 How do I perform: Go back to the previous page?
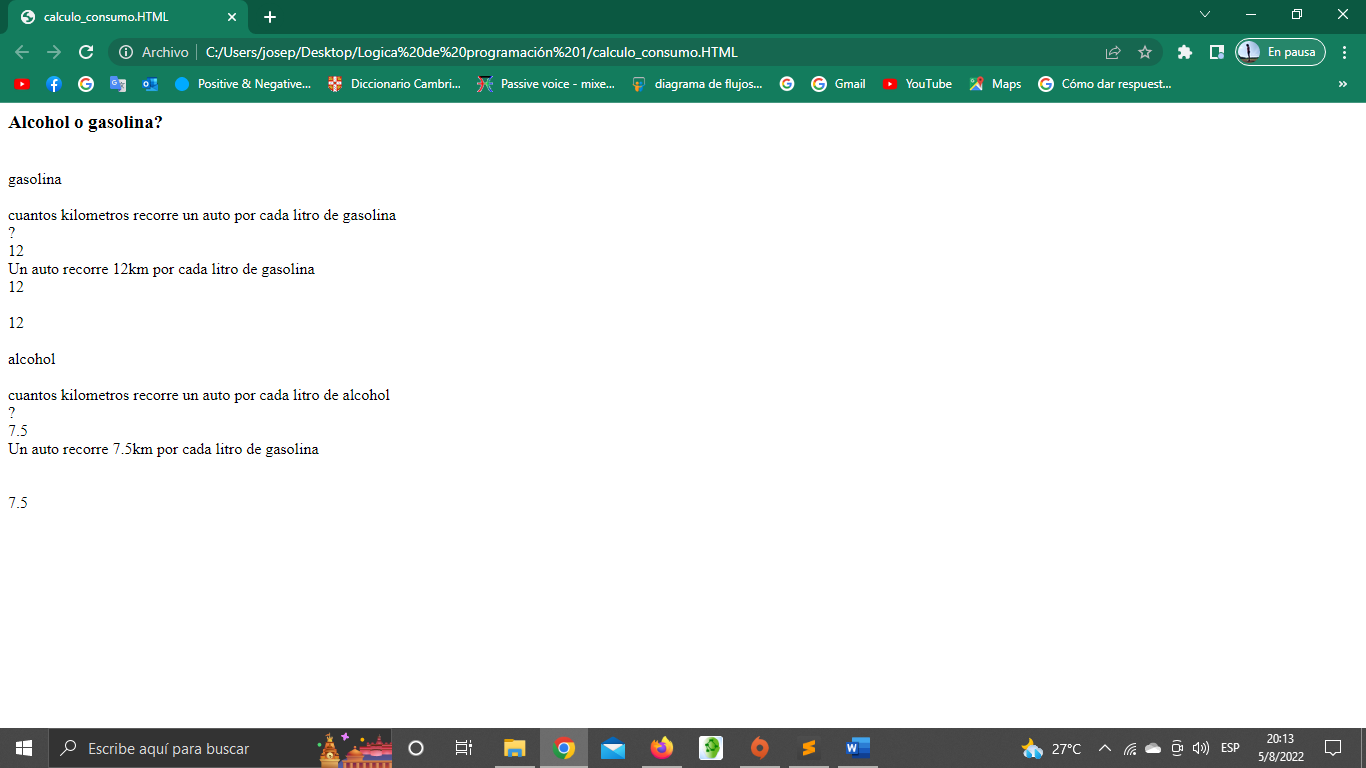(22, 52)
